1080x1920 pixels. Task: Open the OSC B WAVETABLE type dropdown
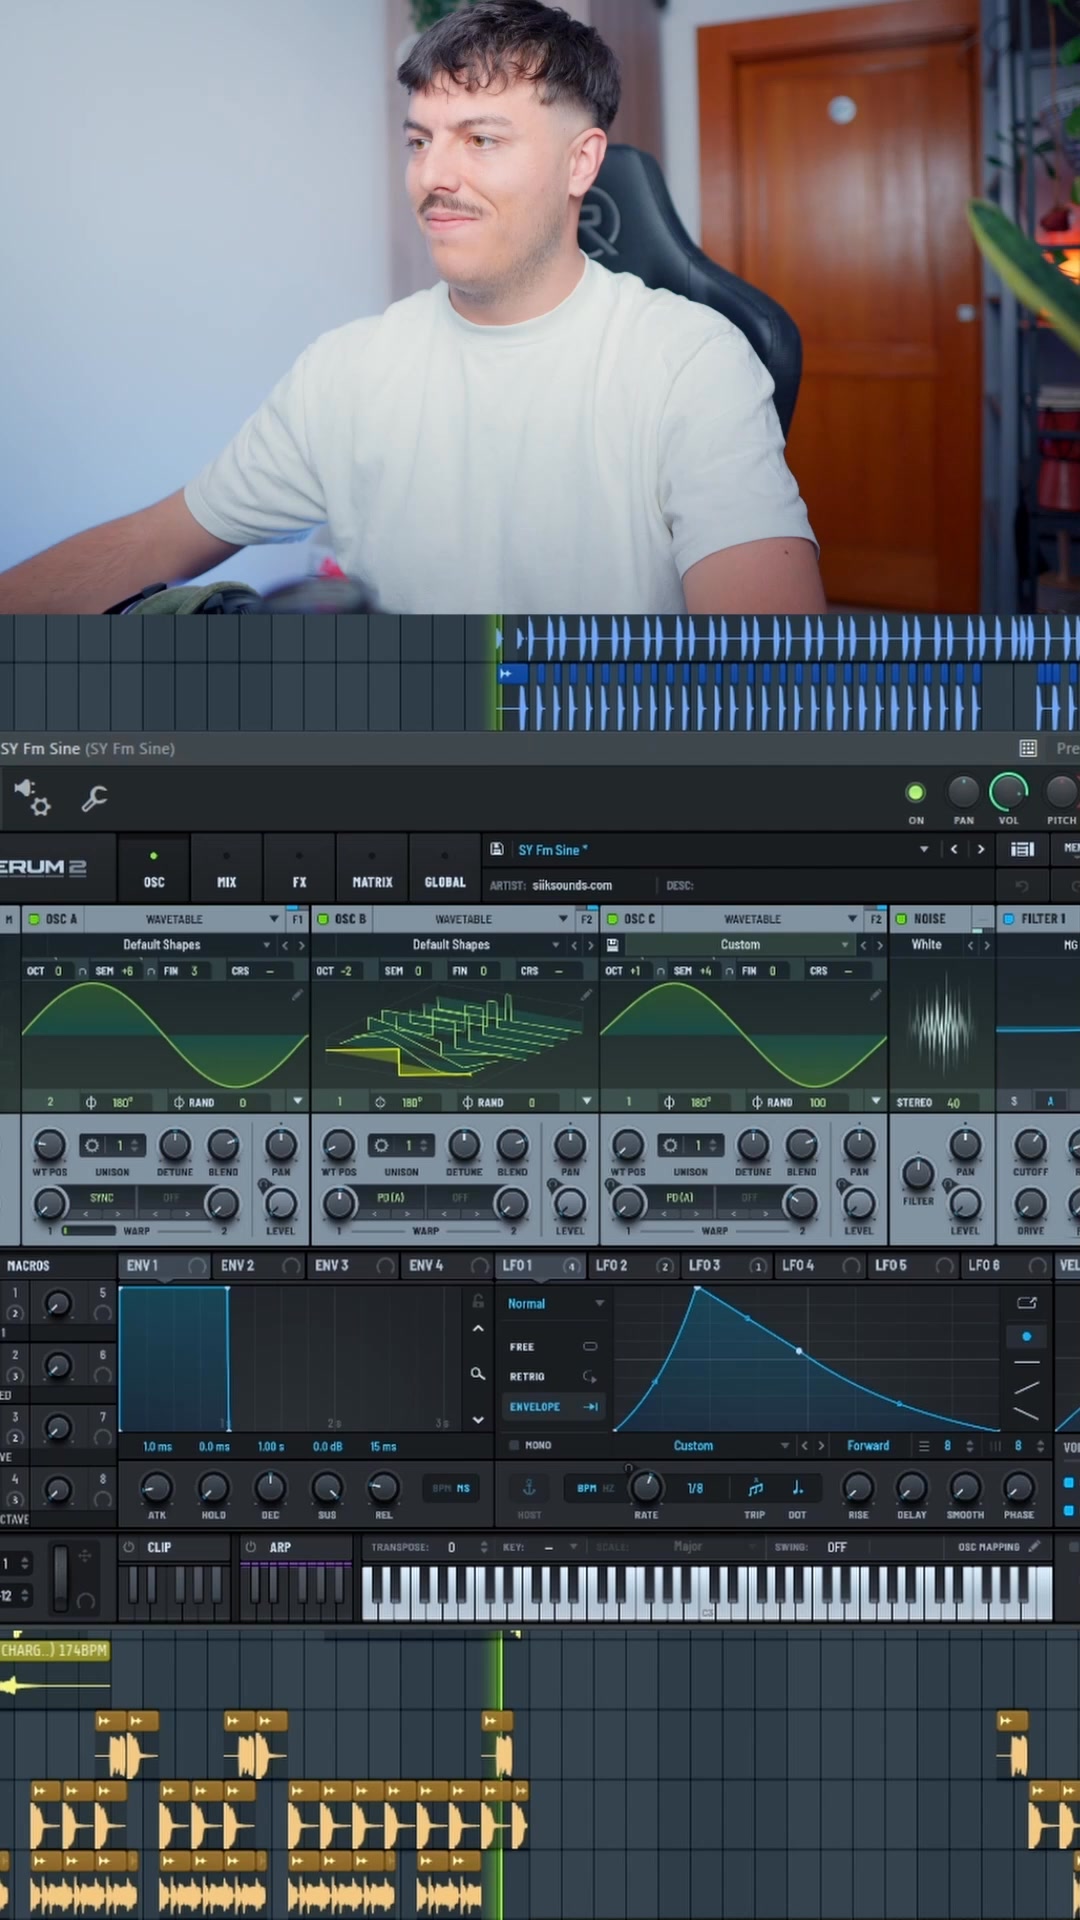tap(464, 918)
